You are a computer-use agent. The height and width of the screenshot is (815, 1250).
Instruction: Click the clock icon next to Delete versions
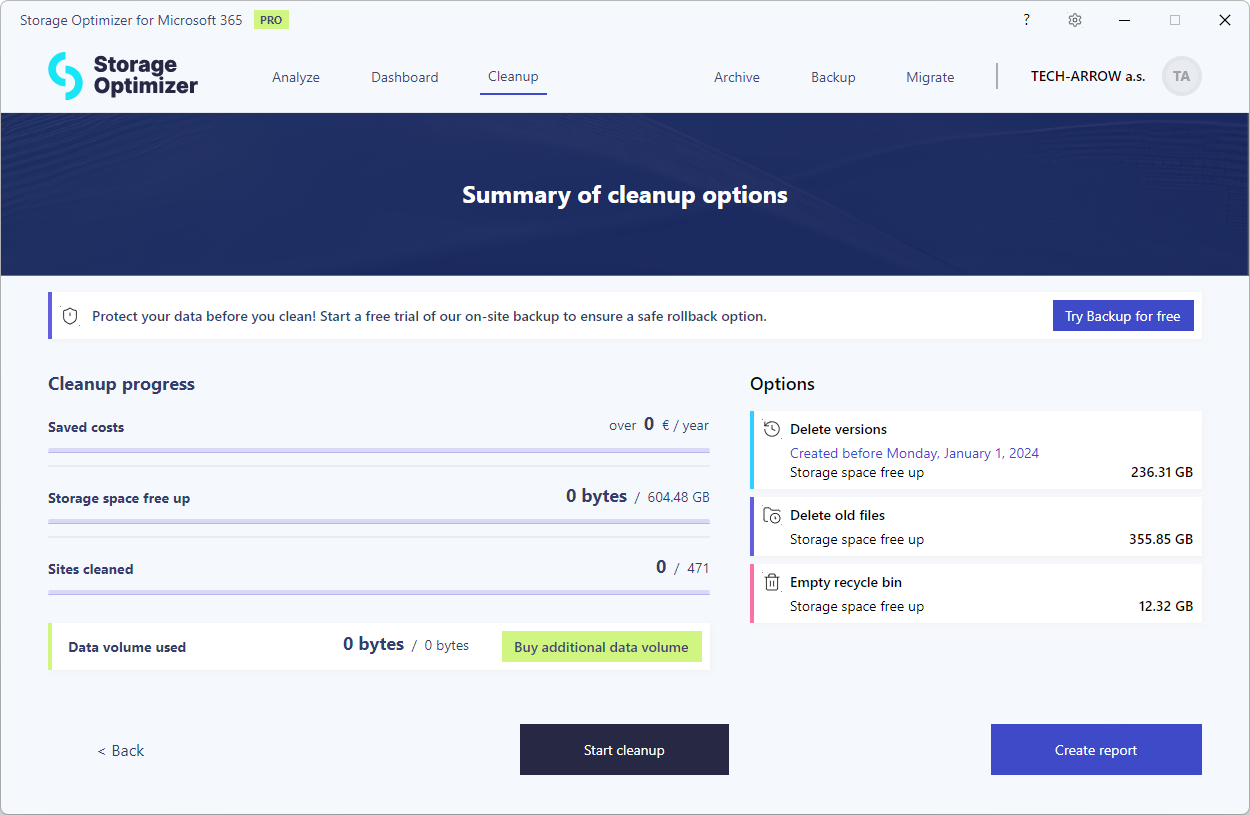tap(771, 428)
